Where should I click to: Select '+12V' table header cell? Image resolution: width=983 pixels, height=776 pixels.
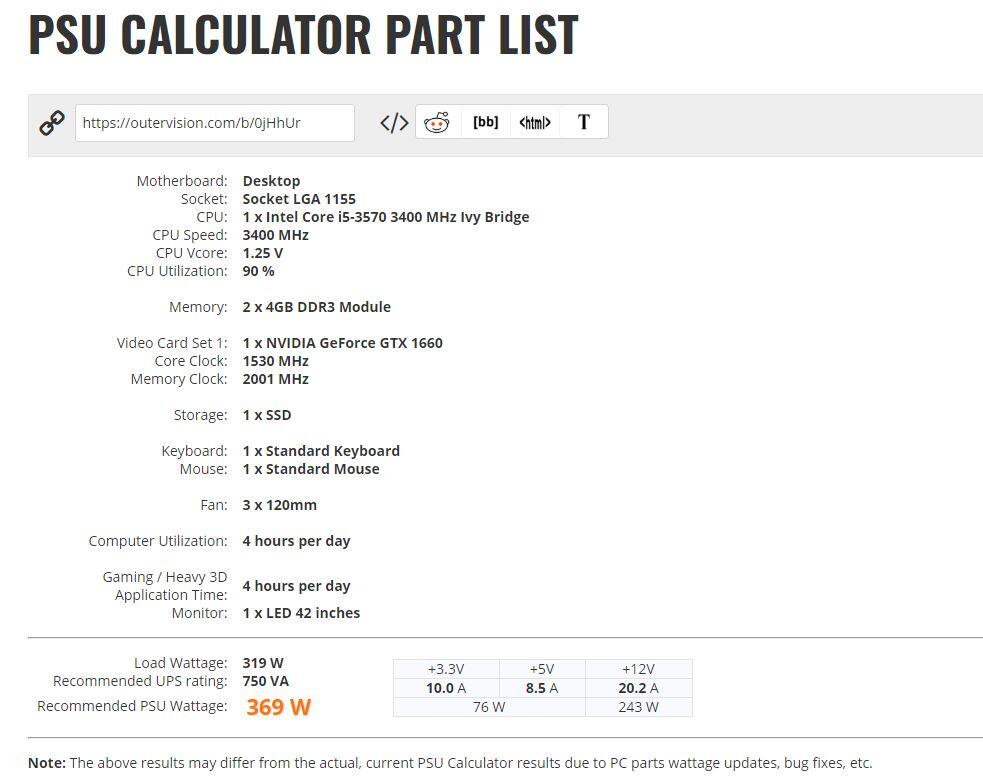pyautogui.click(x=639, y=669)
